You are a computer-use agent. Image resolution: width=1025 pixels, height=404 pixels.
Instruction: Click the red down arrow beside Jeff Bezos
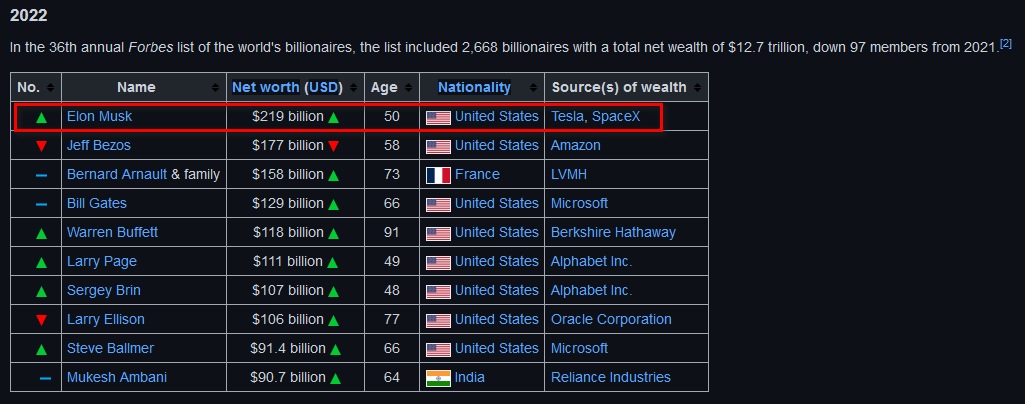click(41, 146)
